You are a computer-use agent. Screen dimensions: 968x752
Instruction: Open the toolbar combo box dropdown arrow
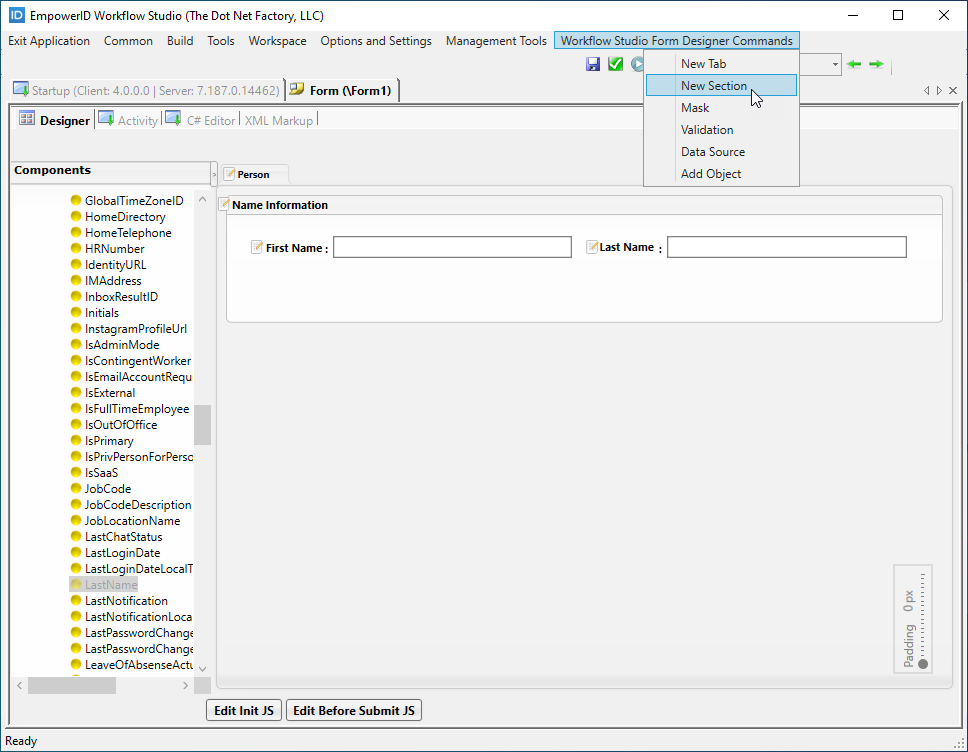click(x=834, y=64)
